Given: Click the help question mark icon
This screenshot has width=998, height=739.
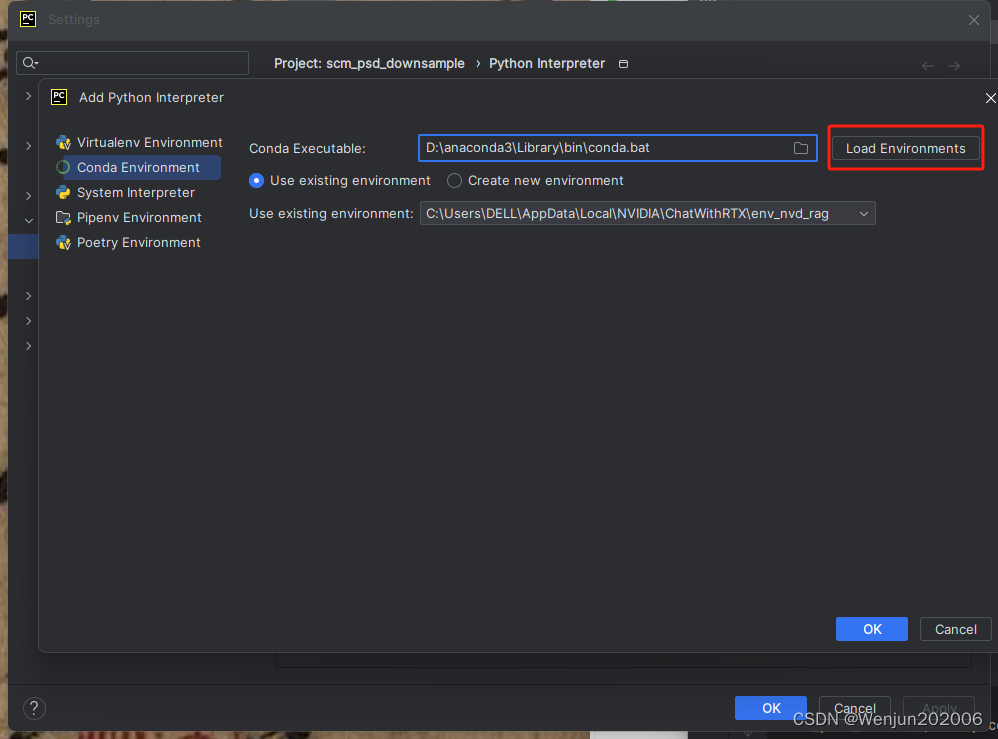Looking at the screenshot, I should (x=34, y=708).
